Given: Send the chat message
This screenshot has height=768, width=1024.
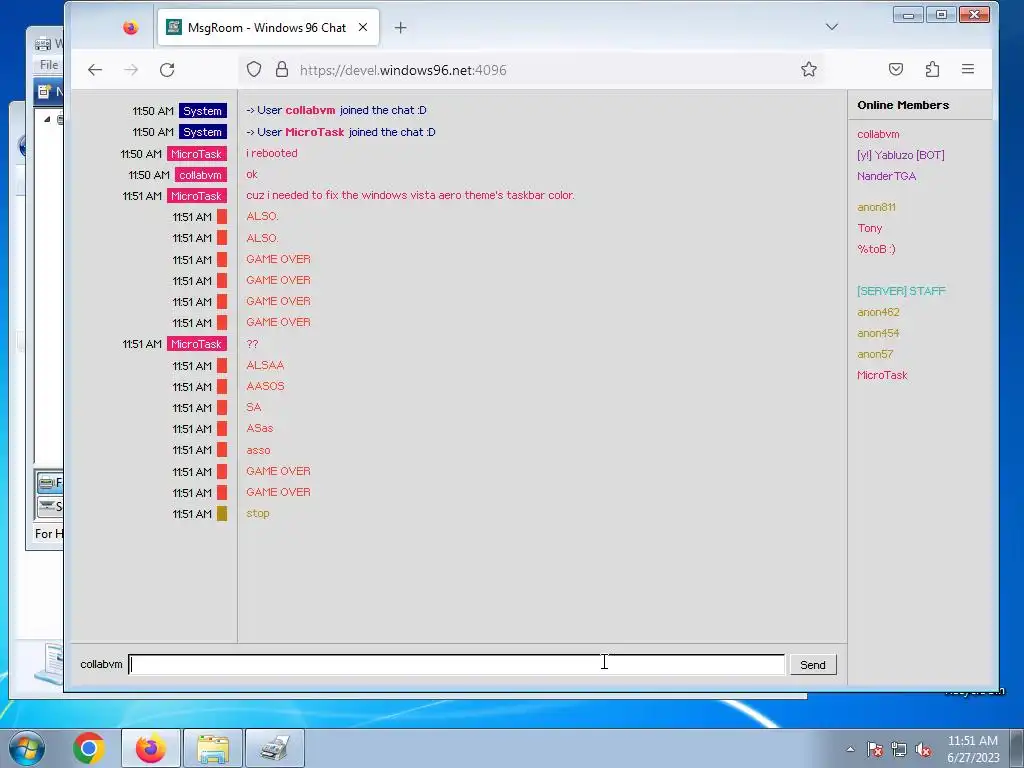Looking at the screenshot, I should tap(812, 664).
